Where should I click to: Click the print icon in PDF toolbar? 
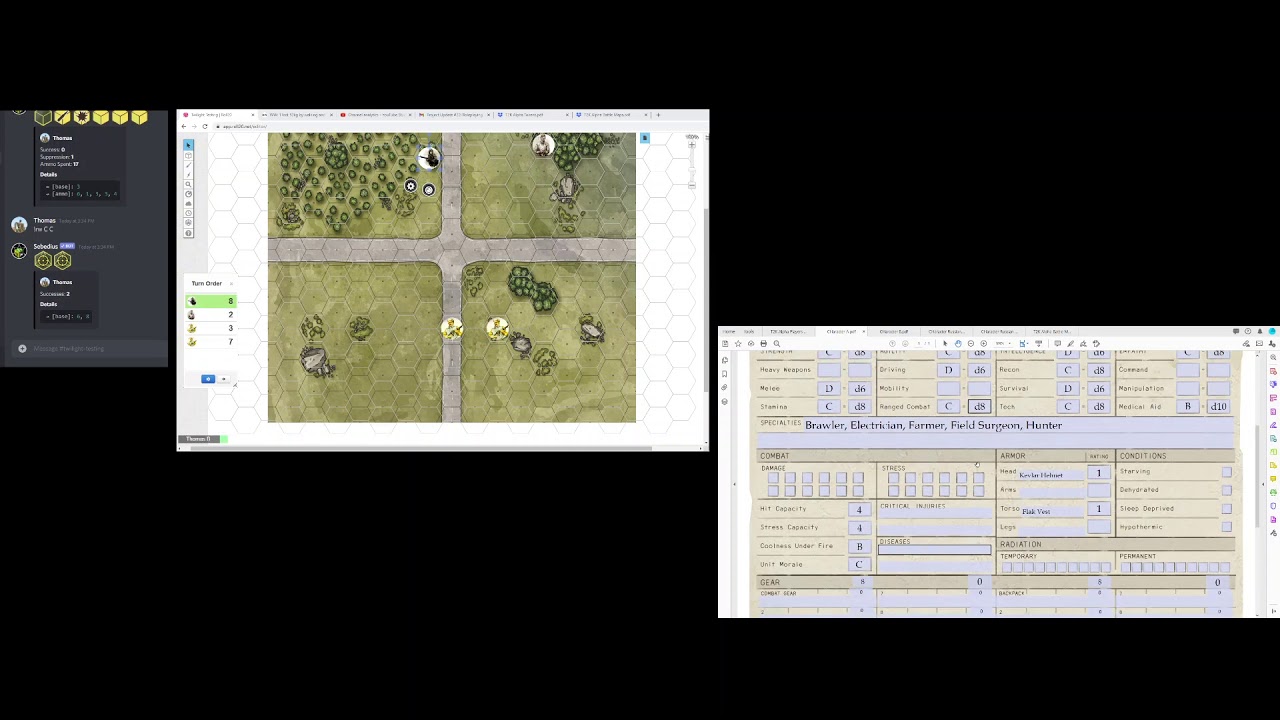point(763,344)
